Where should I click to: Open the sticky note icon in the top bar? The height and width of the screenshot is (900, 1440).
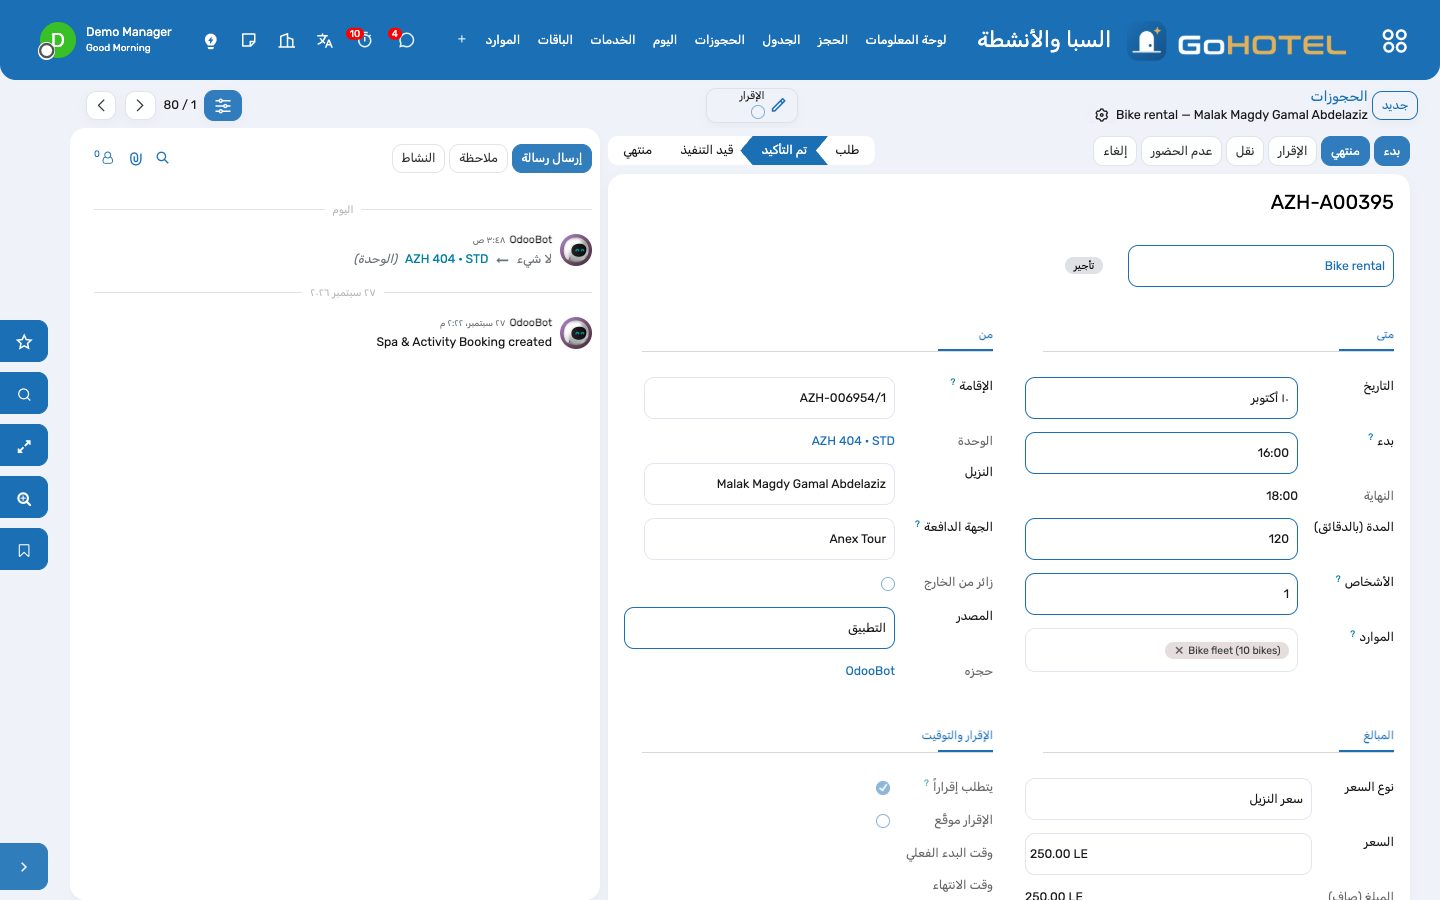(x=249, y=40)
